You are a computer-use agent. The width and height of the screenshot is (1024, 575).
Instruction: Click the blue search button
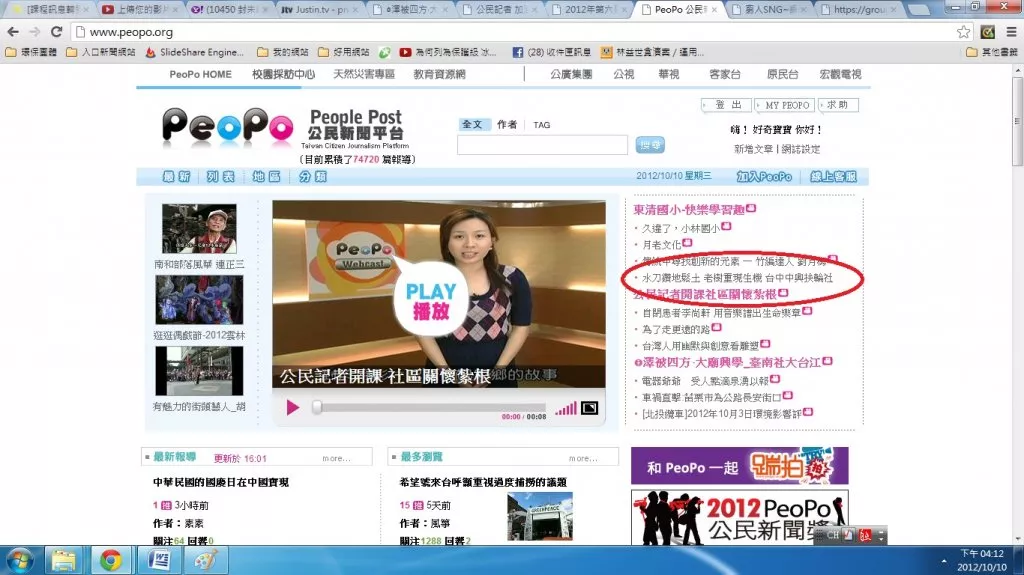pos(650,145)
